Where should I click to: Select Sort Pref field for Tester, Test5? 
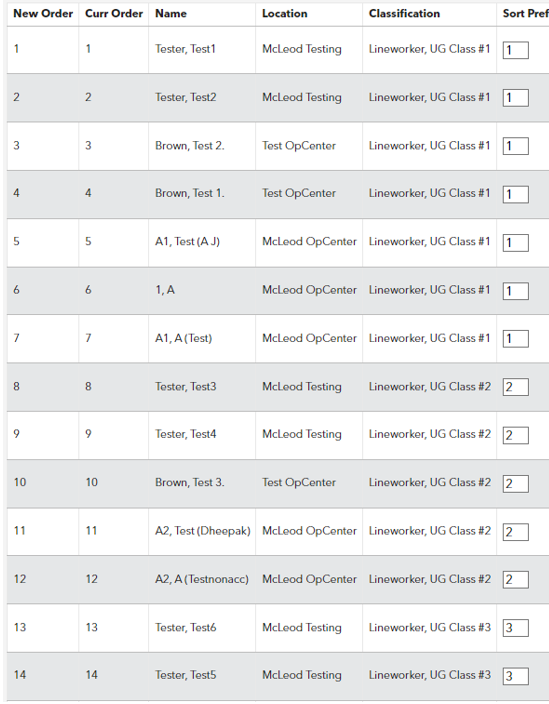point(515,676)
